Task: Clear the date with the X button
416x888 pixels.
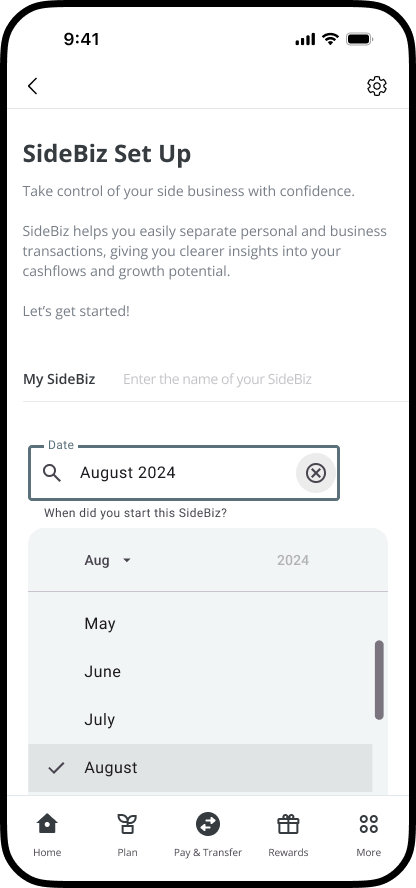Action: coord(316,473)
